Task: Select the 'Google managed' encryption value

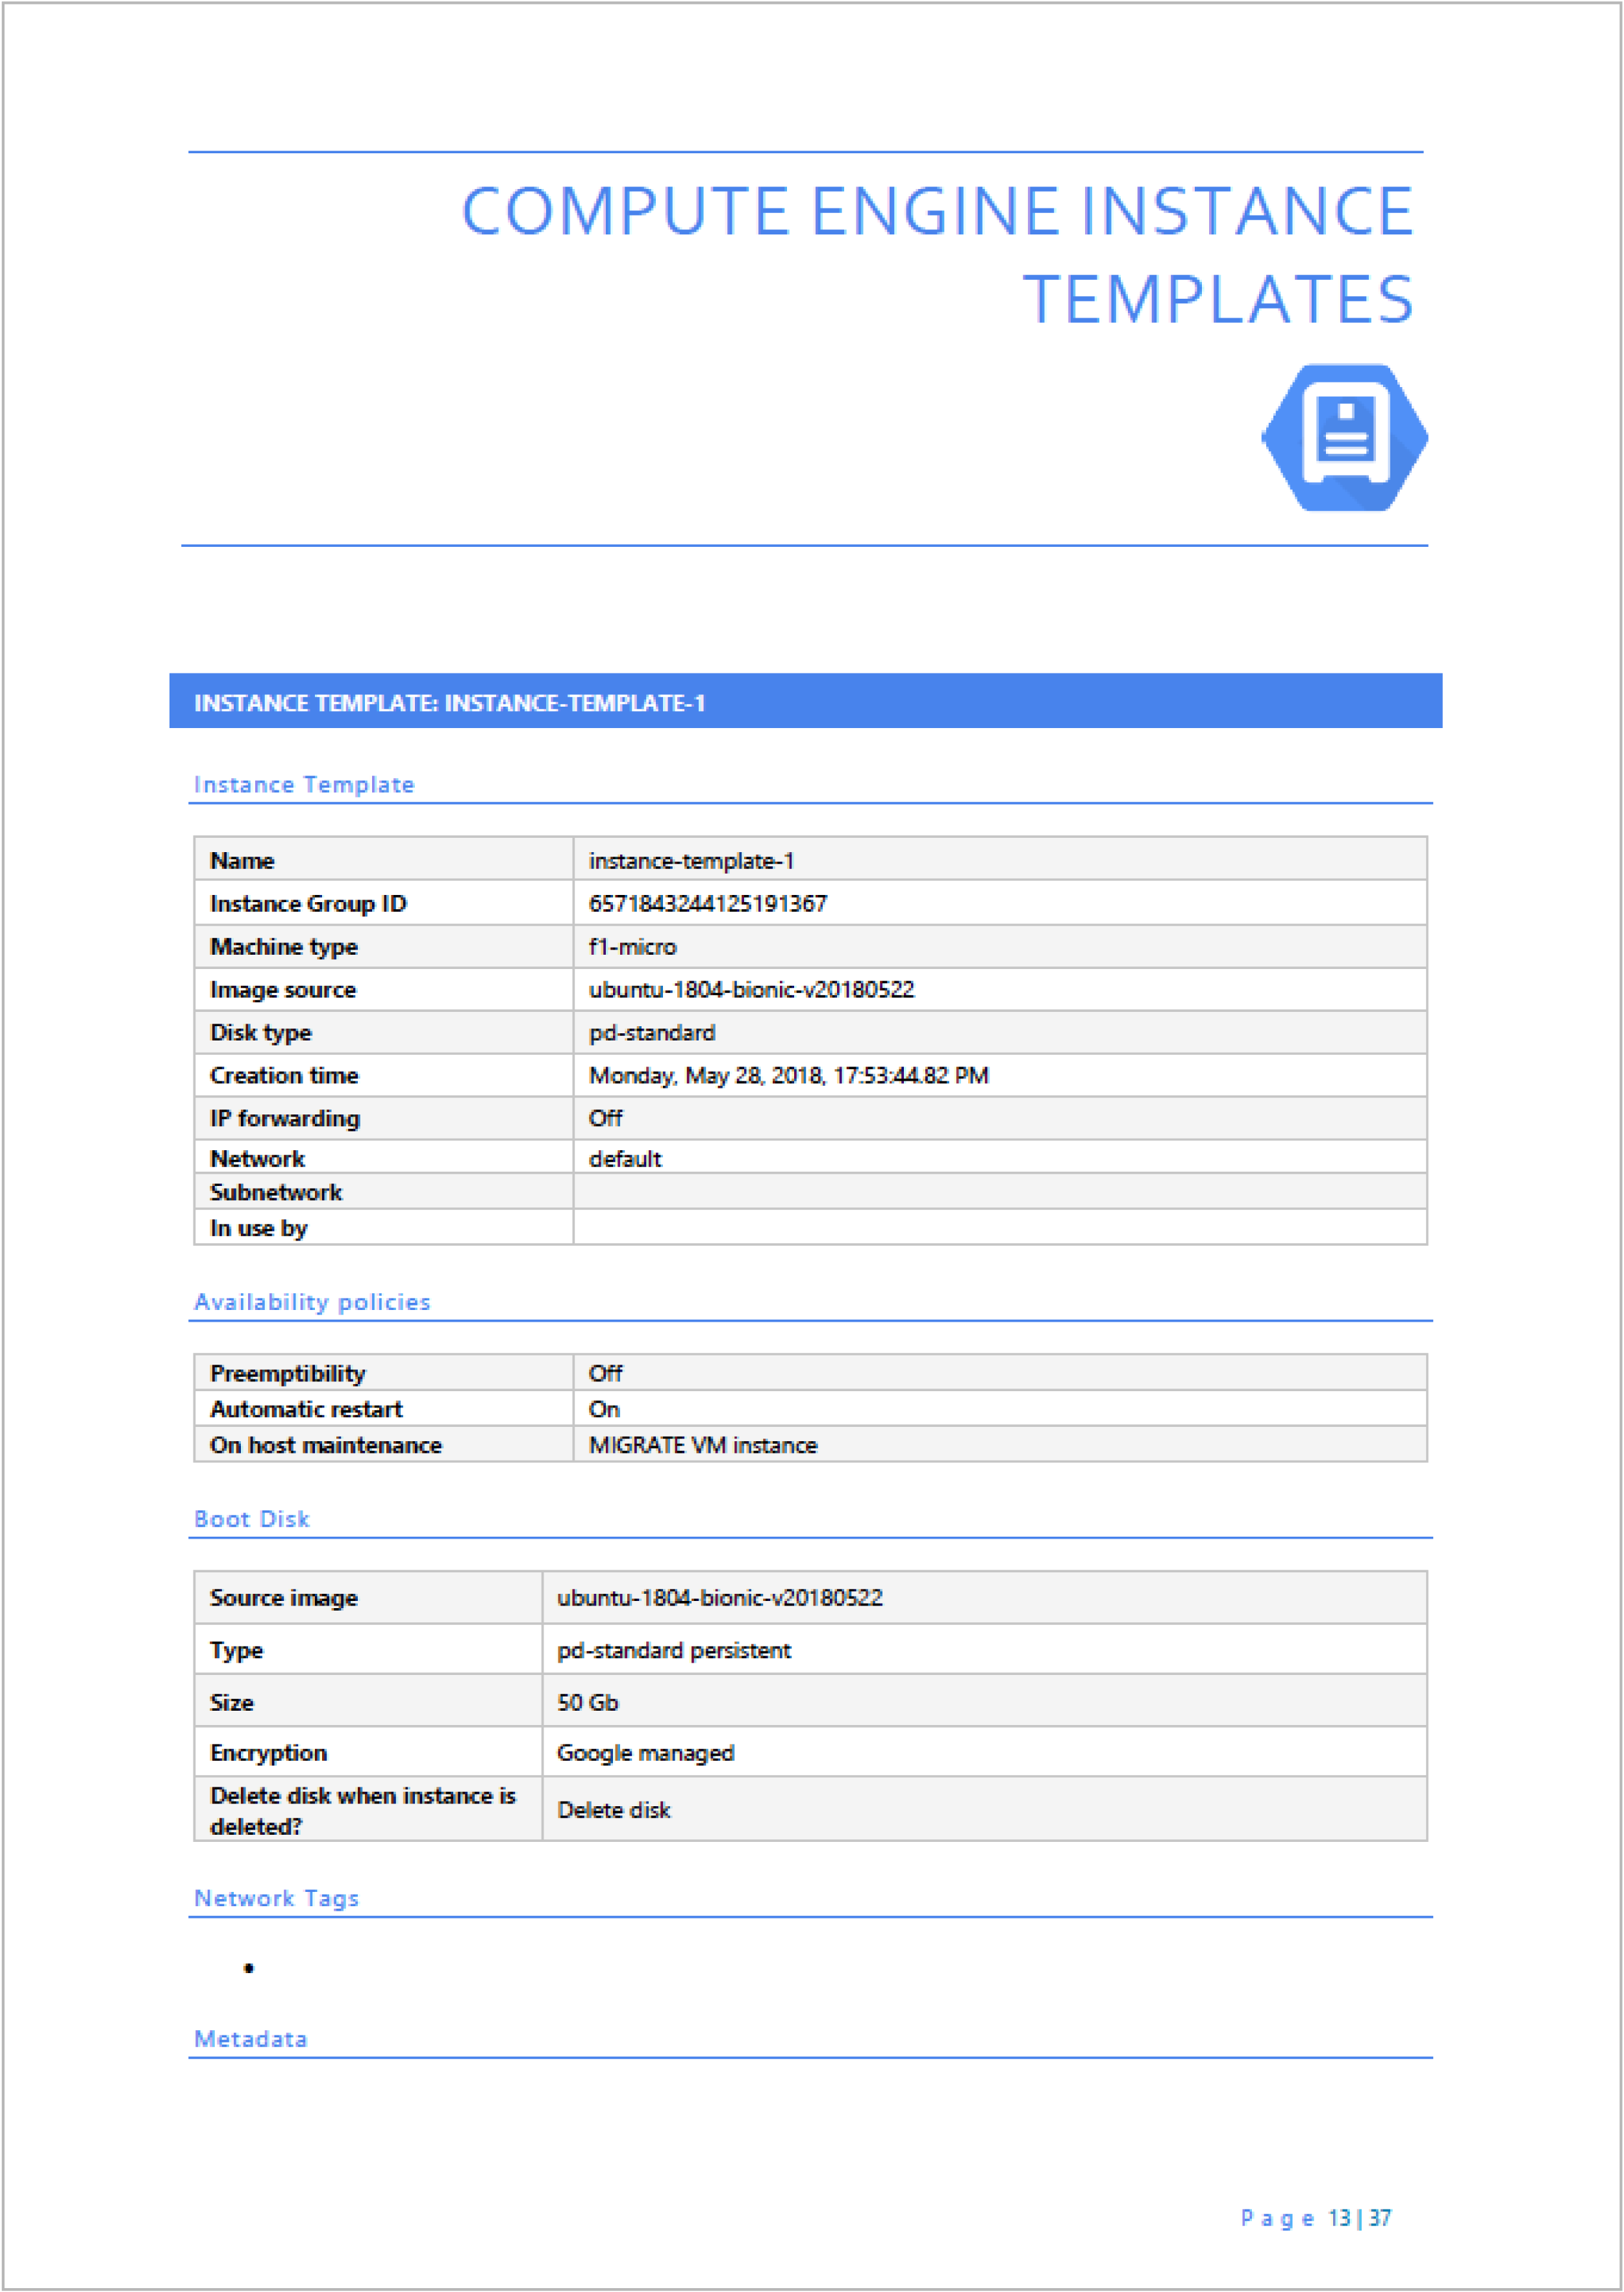Action: [x=646, y=1754]
